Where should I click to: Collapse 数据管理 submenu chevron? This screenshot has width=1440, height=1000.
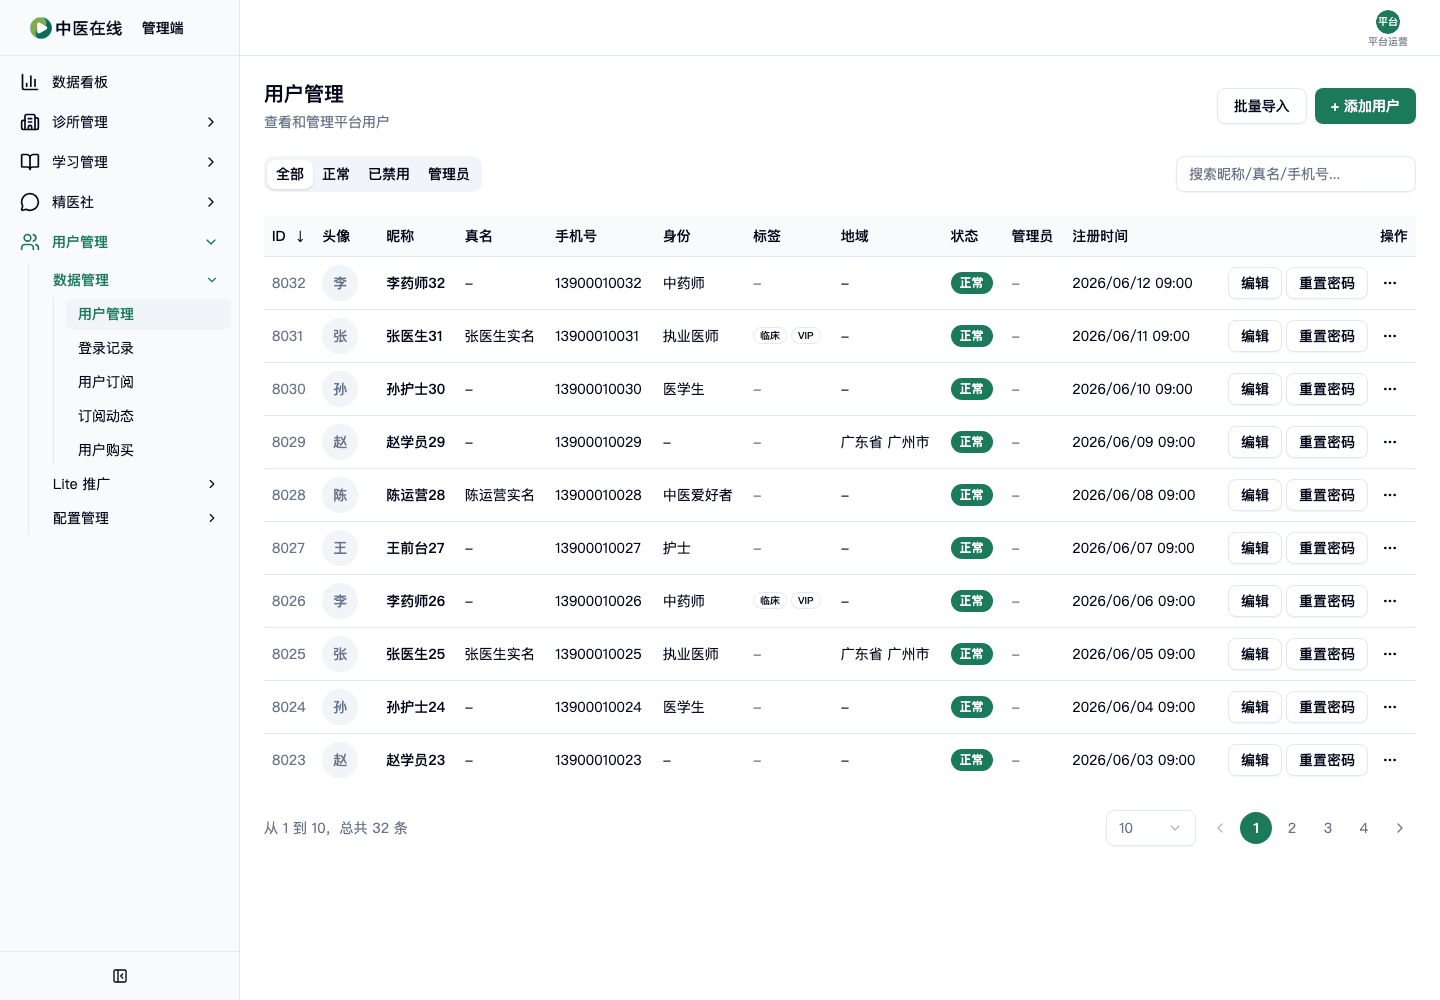tap(212, 280)
